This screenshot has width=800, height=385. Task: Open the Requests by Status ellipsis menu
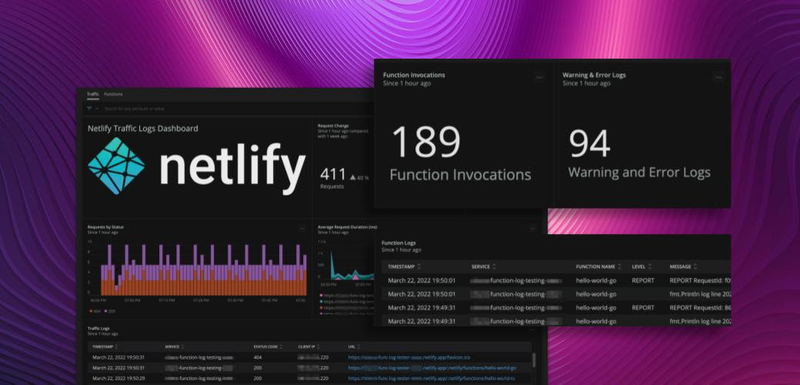point(302,229)
